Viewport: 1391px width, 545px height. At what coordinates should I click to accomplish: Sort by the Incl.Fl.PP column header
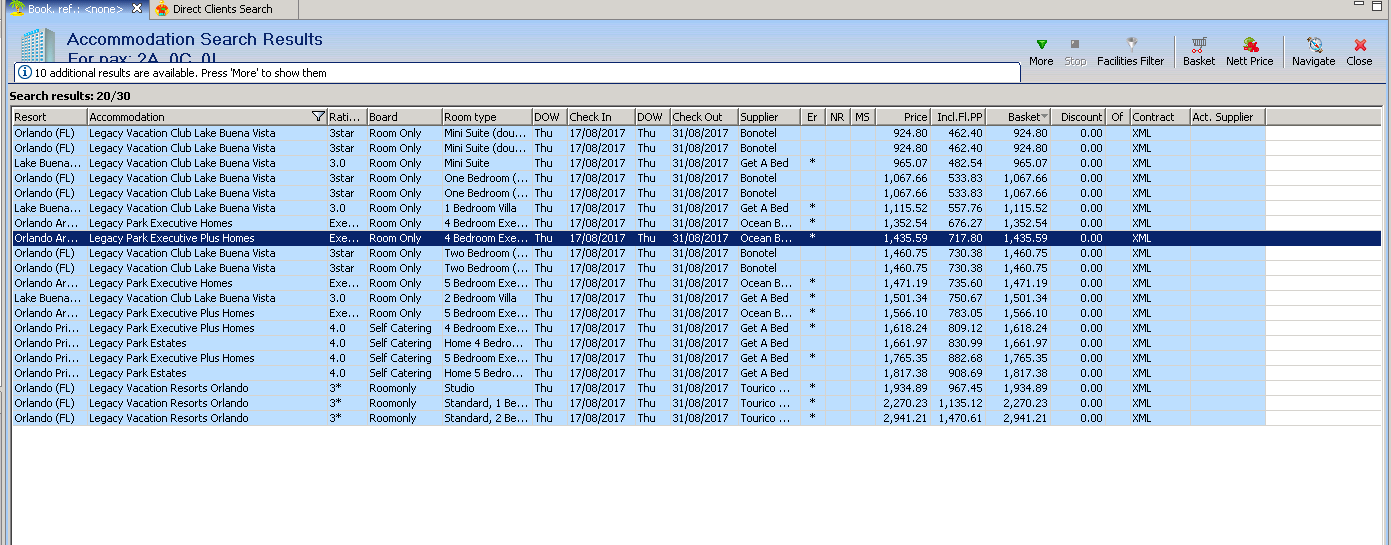pos(959,117)
